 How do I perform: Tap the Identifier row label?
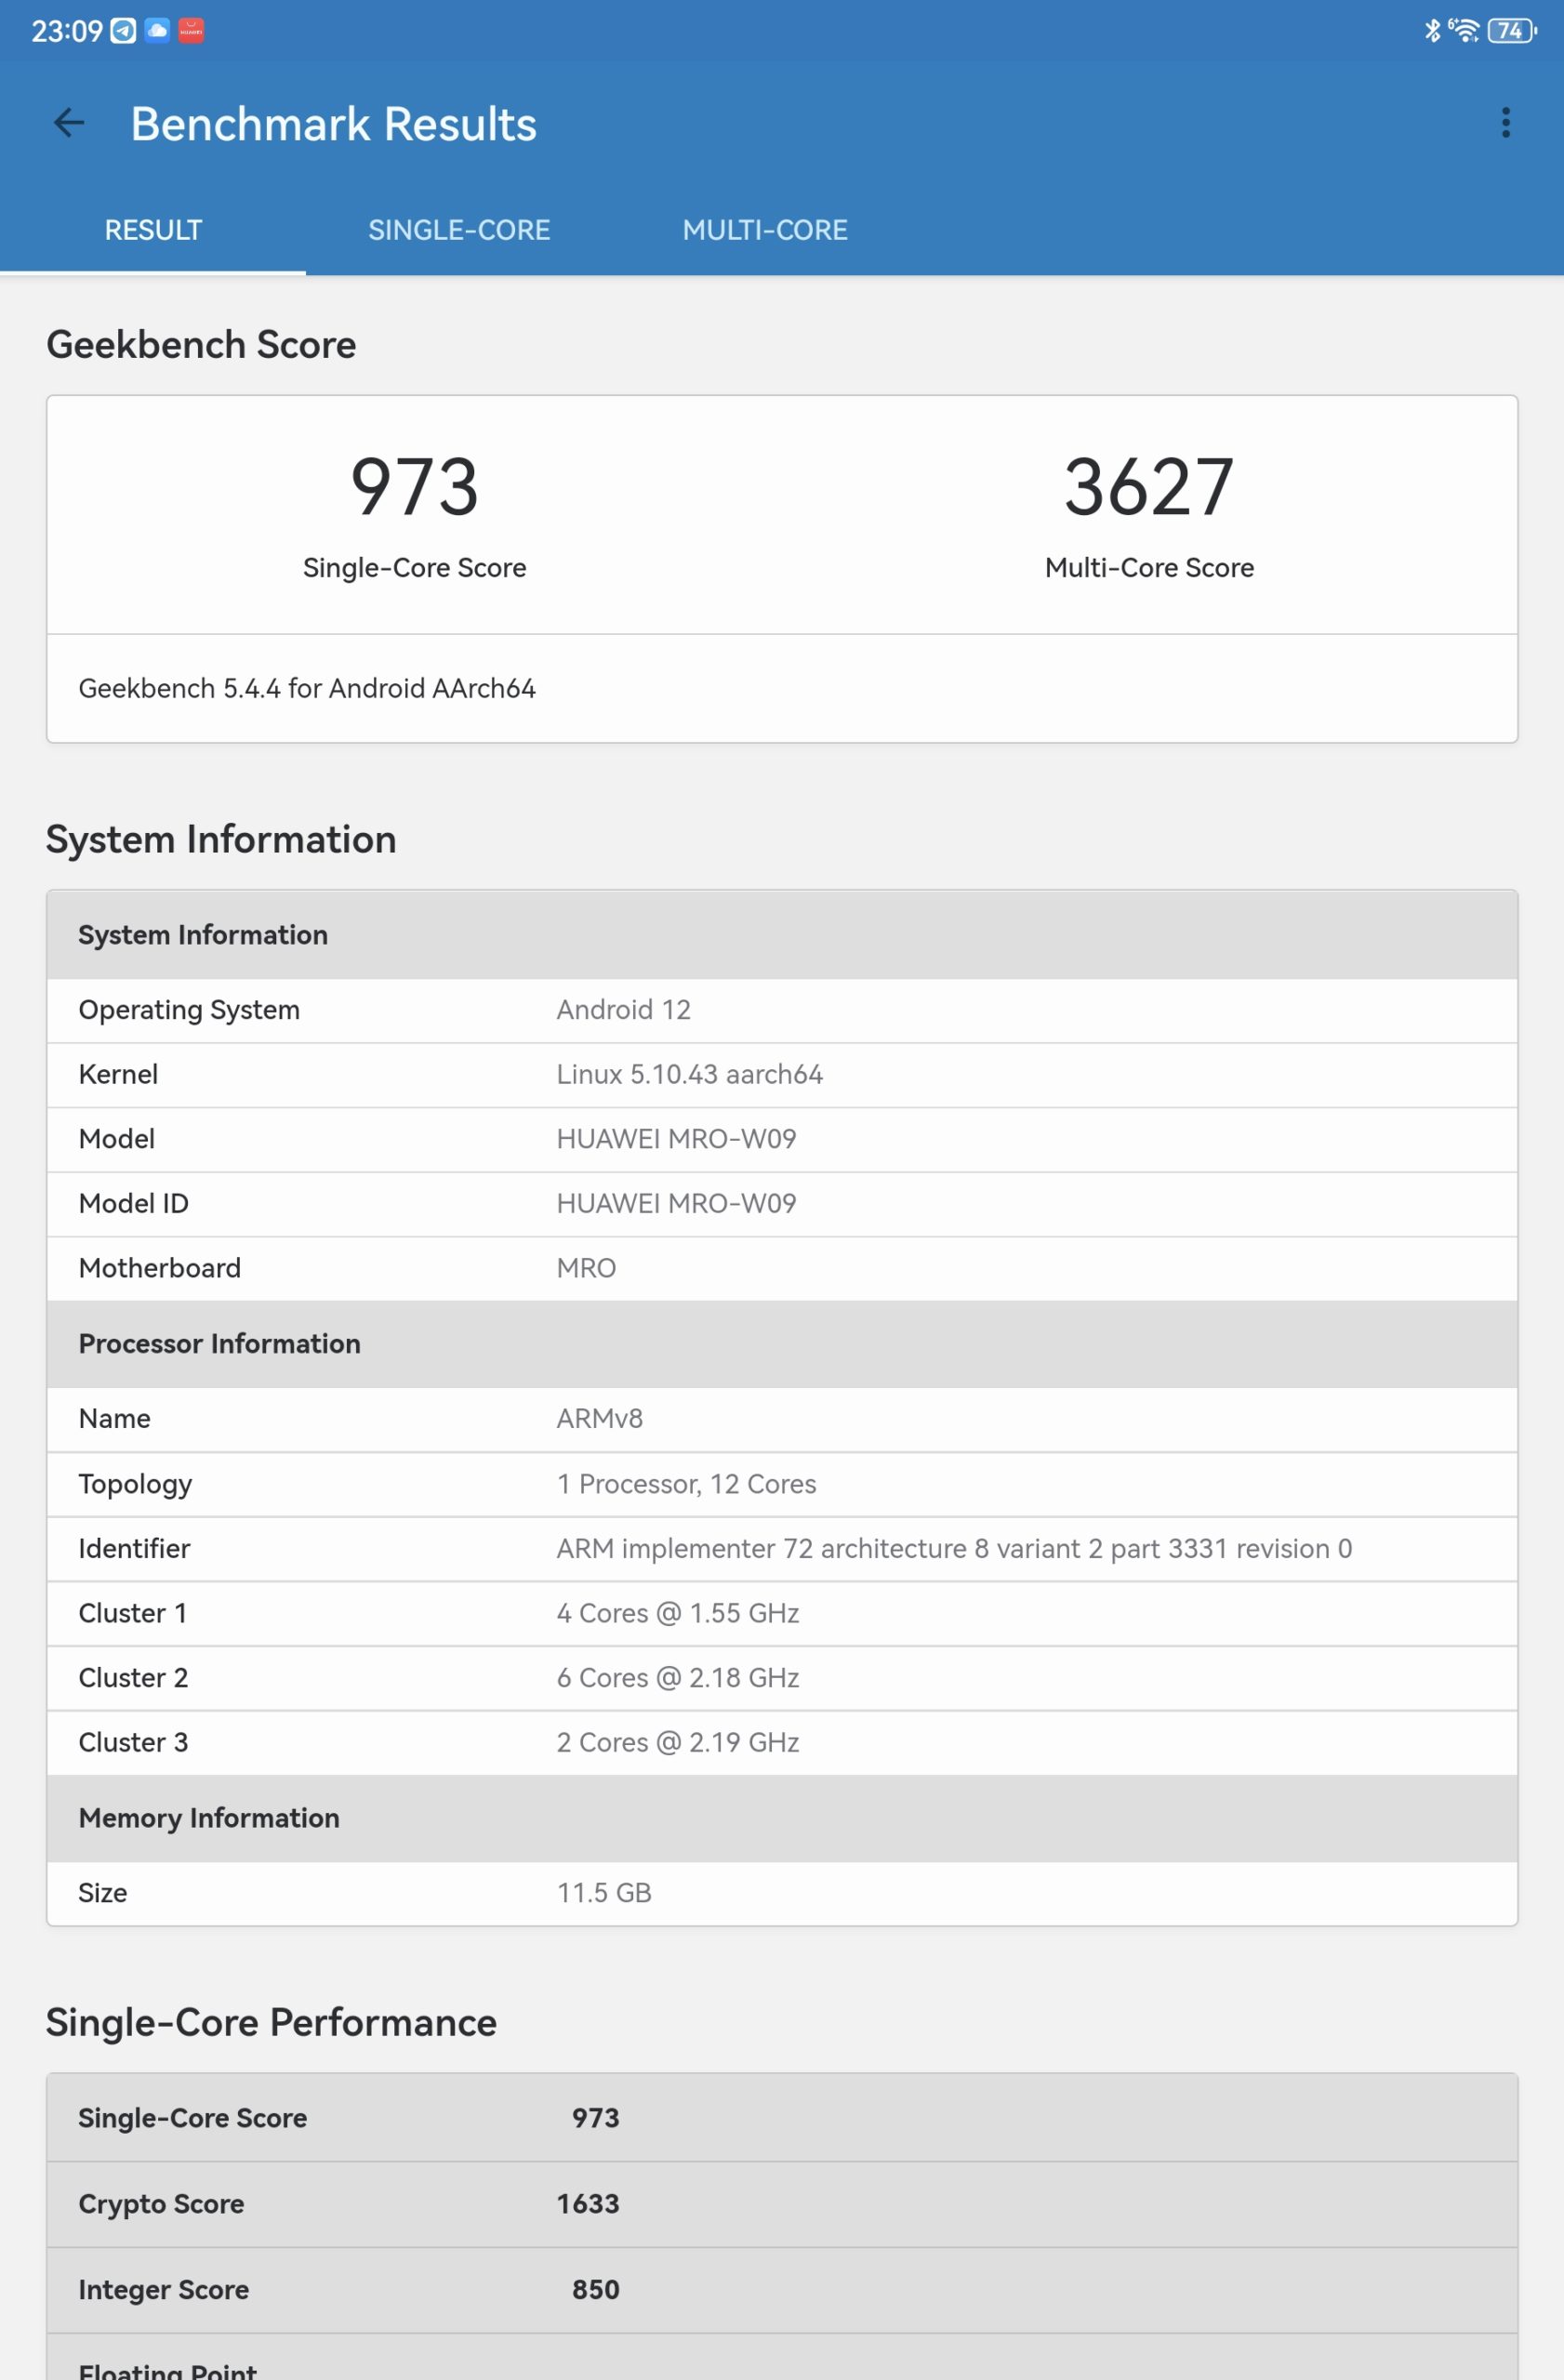point(134,1548)
